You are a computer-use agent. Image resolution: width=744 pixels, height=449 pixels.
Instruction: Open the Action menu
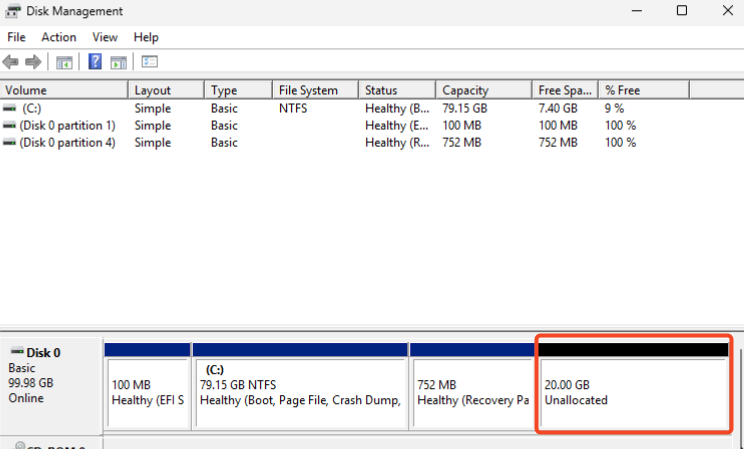[59, 37]
